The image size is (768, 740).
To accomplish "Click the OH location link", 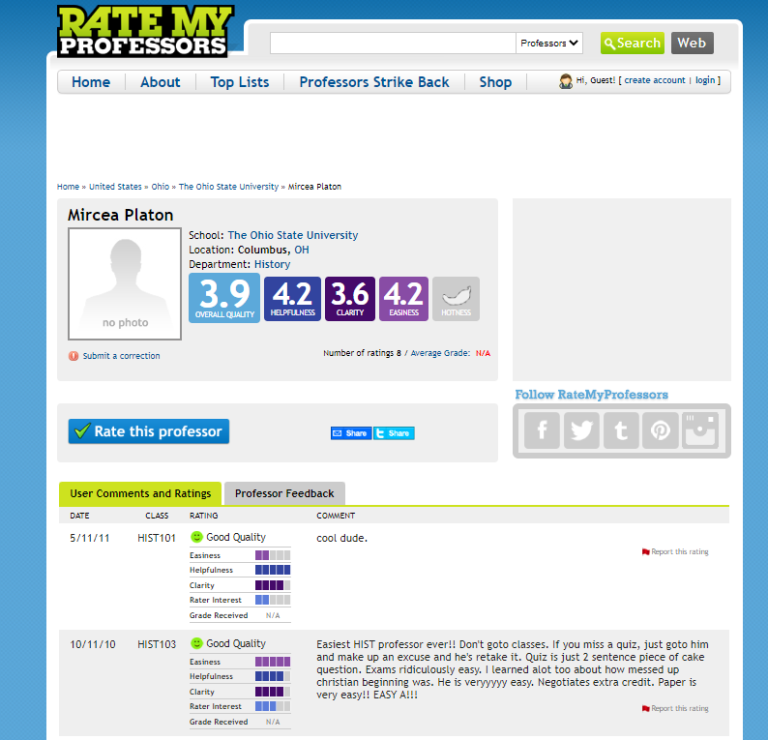I will pos(301,250).
